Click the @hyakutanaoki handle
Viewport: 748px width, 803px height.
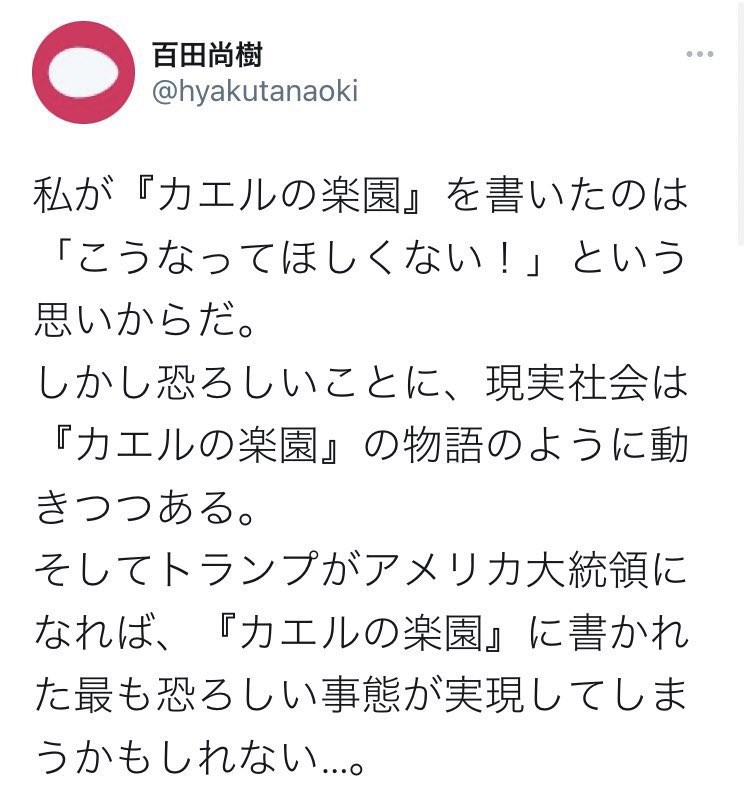(x=254, y=92)
